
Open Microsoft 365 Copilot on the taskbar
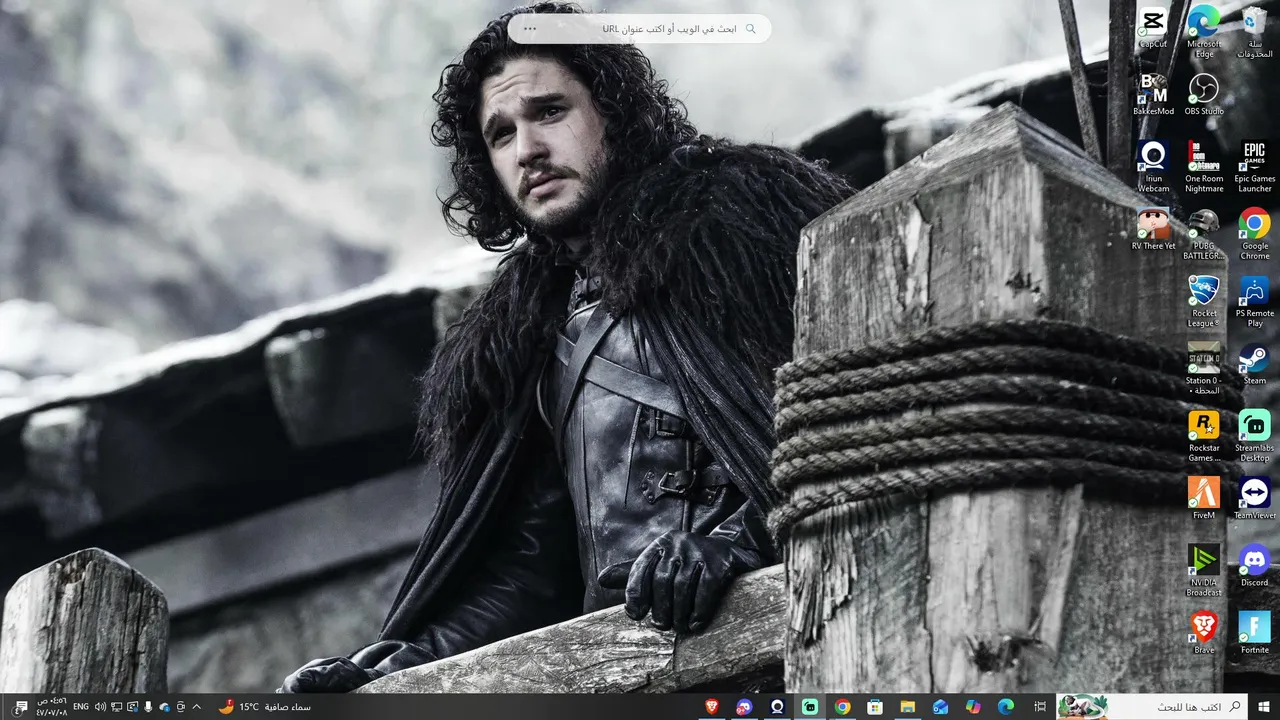tap(973, 707)
